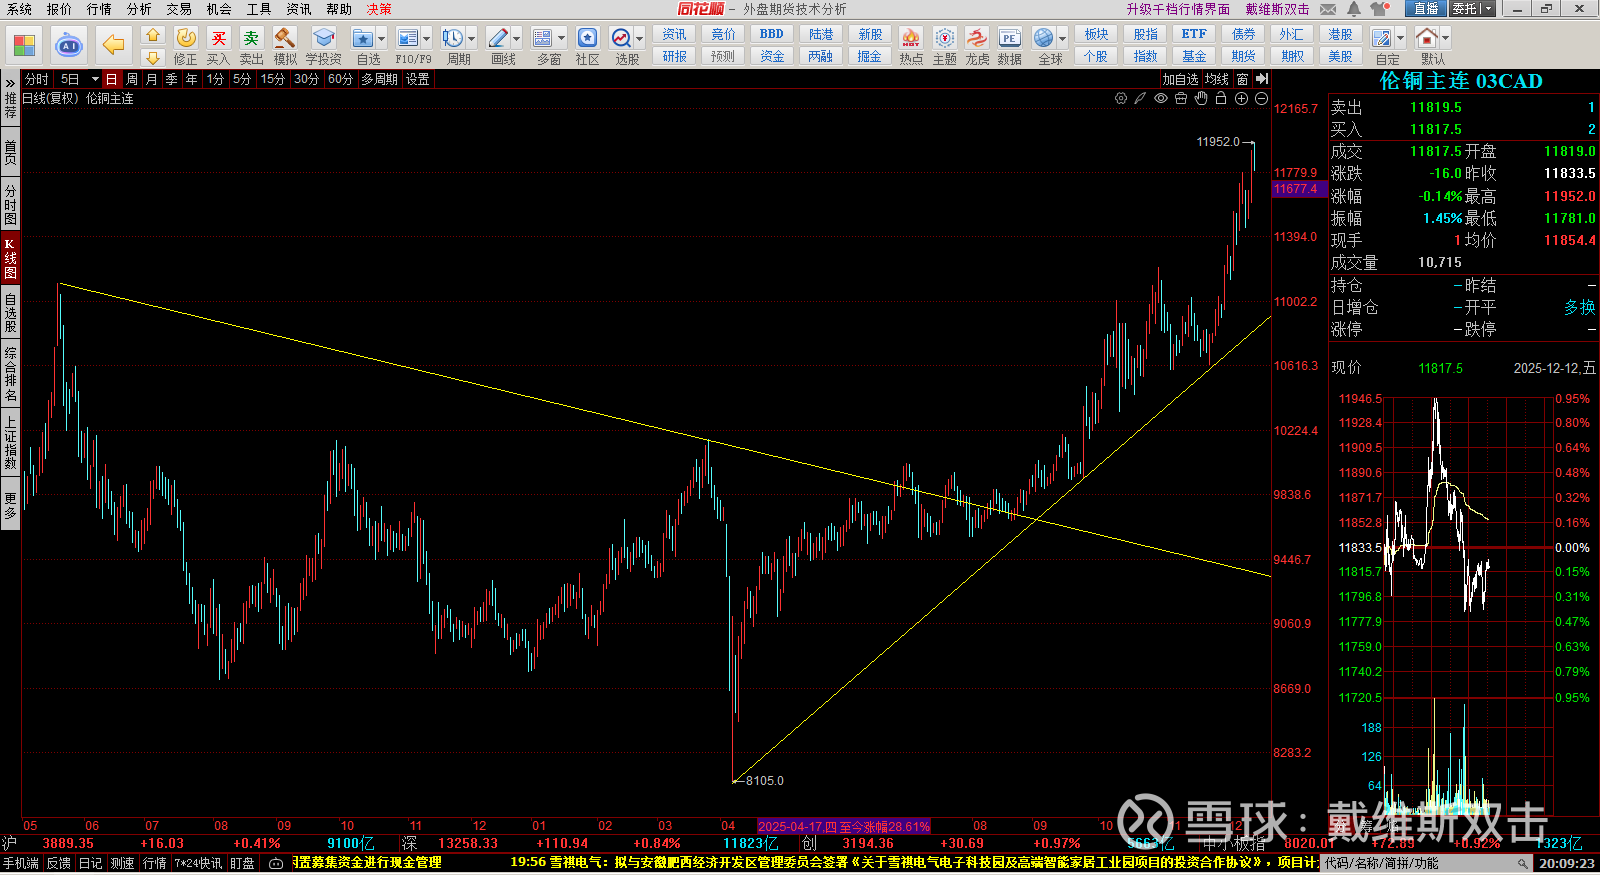The width and height of the screenshot is (1600, 875).
Task: Toggle 均线 moving average display
Action: click(1217, 79)
